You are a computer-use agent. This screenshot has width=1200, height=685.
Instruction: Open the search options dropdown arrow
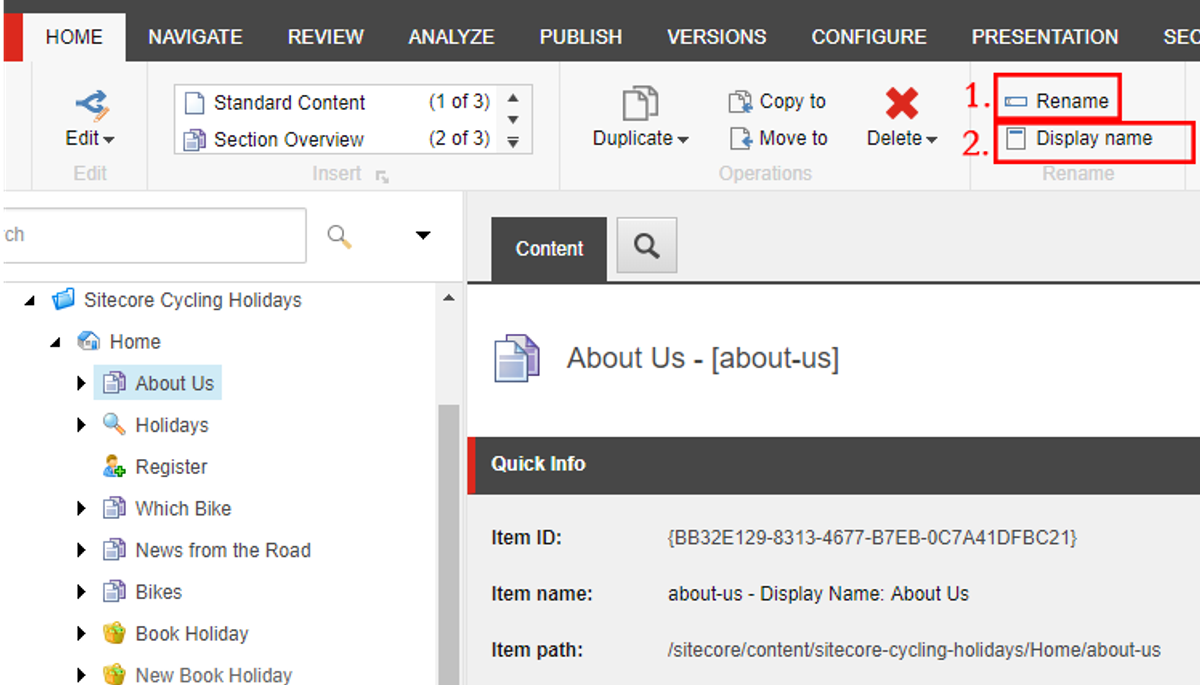pos(423,236)
